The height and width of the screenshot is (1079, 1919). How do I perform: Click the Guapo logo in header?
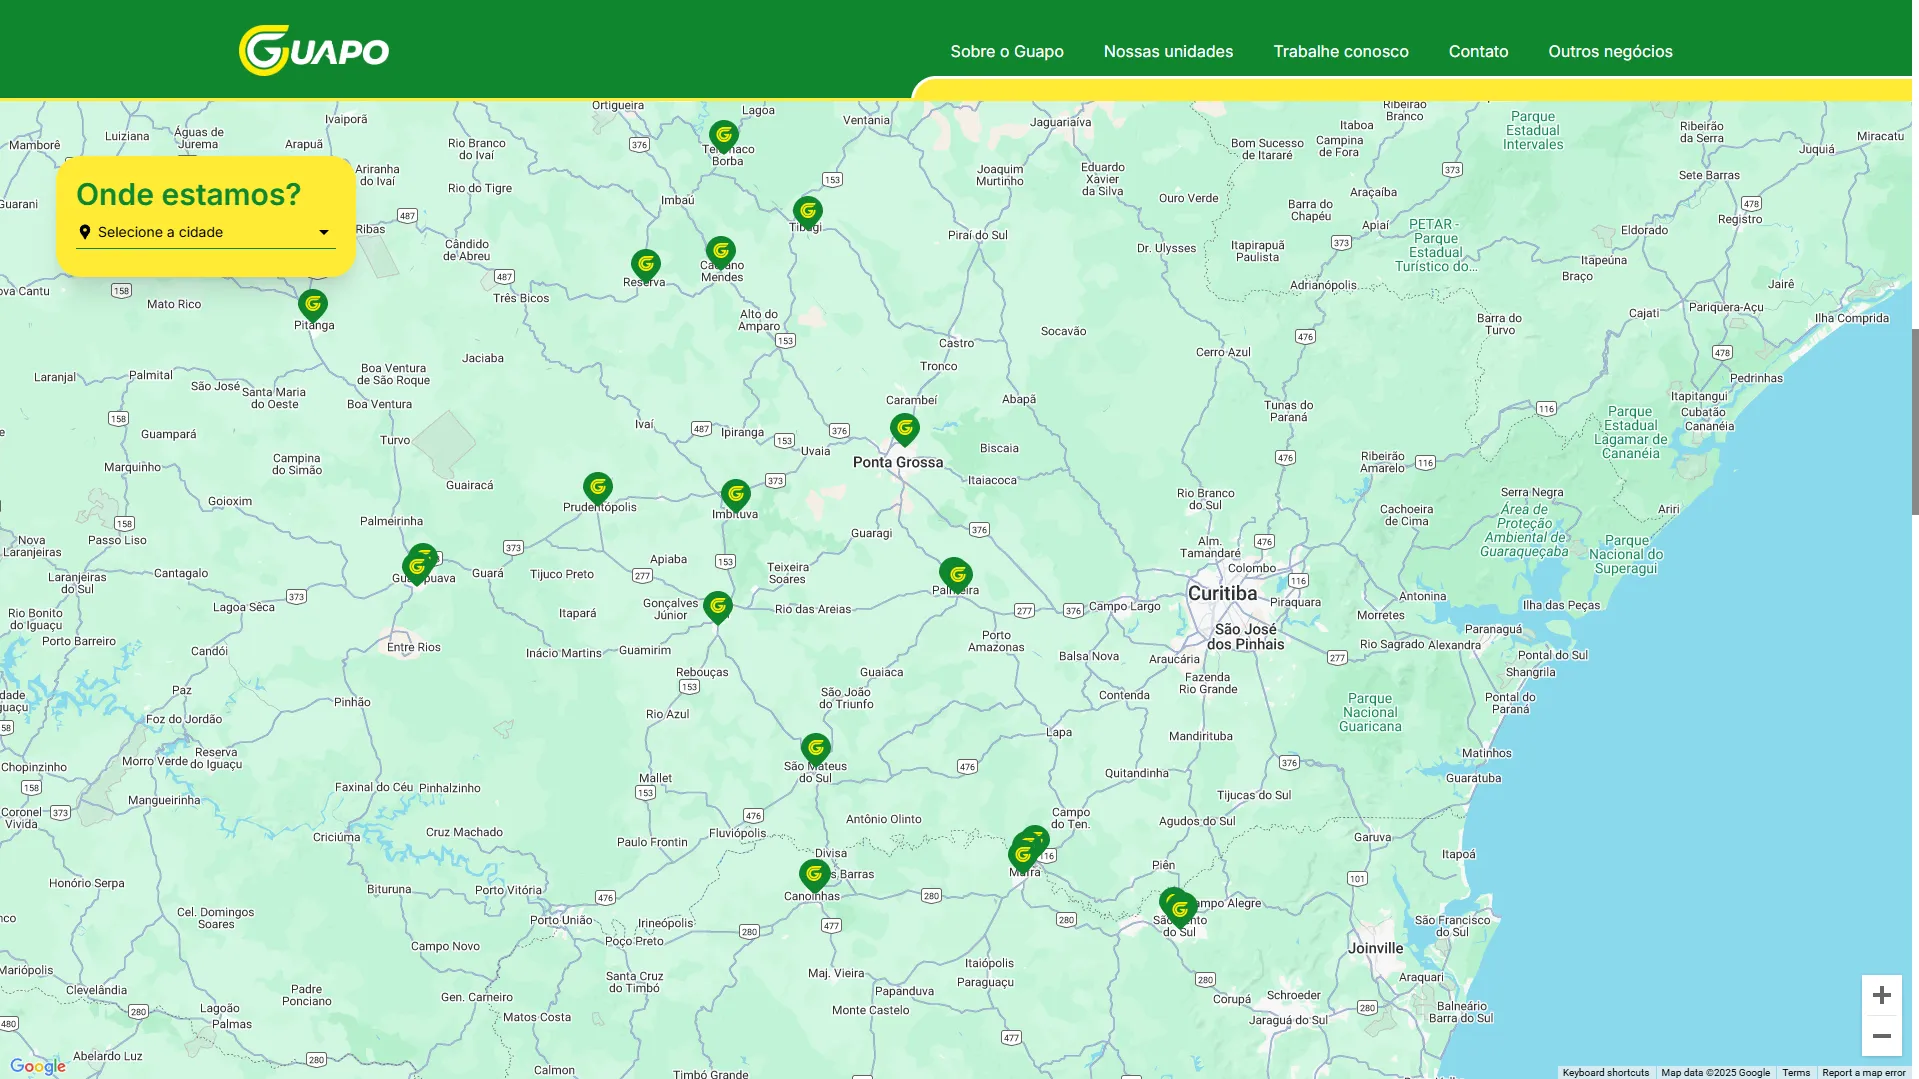(x=314, y=50)
